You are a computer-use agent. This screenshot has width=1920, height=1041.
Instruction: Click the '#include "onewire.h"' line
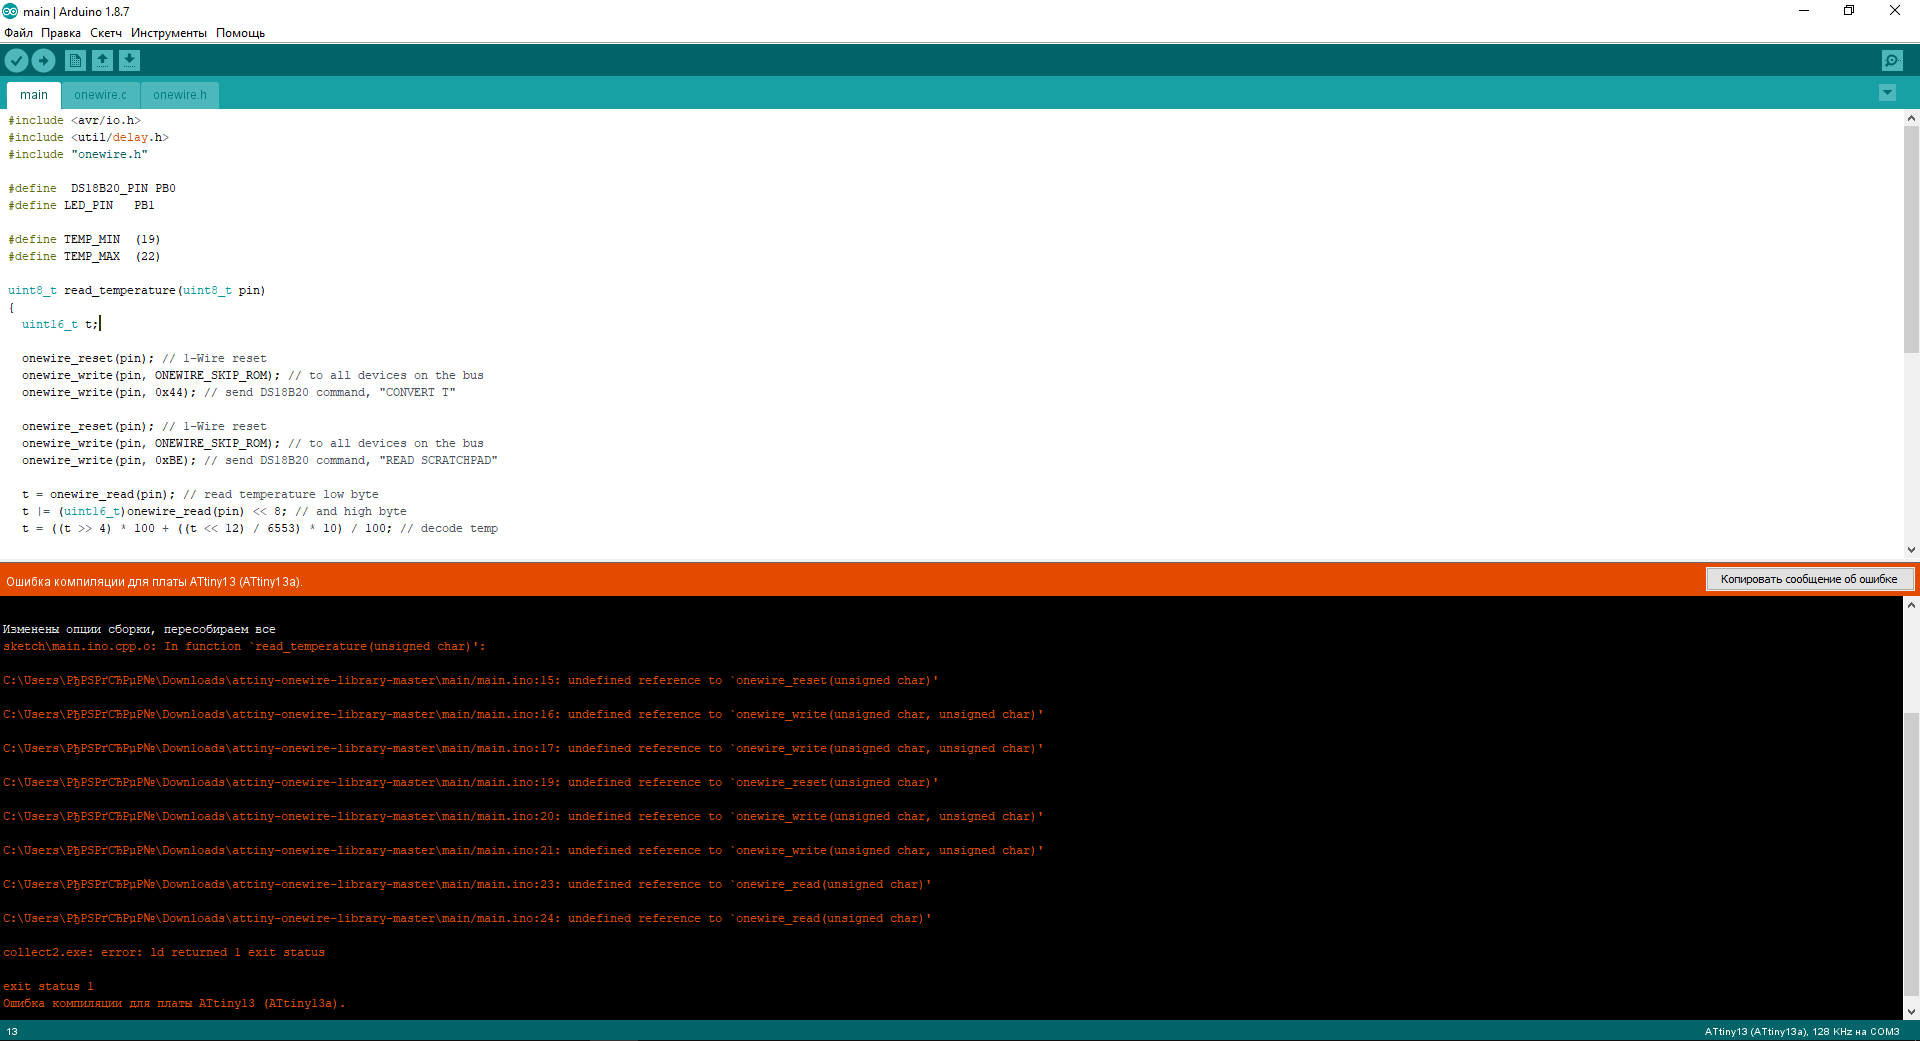tap(78, 154)
